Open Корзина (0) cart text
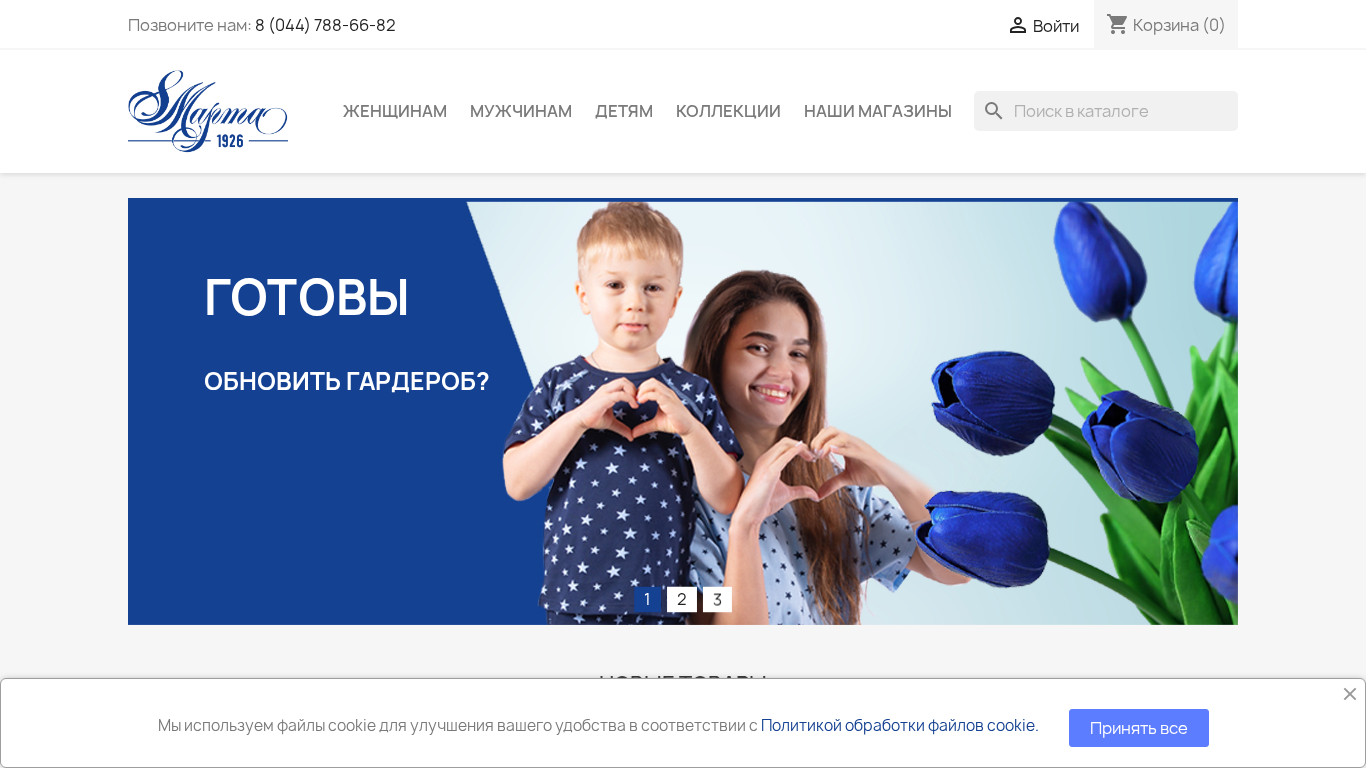Image resolution: width=1366 pixels, height=768 pixels. click(1179, 25)
